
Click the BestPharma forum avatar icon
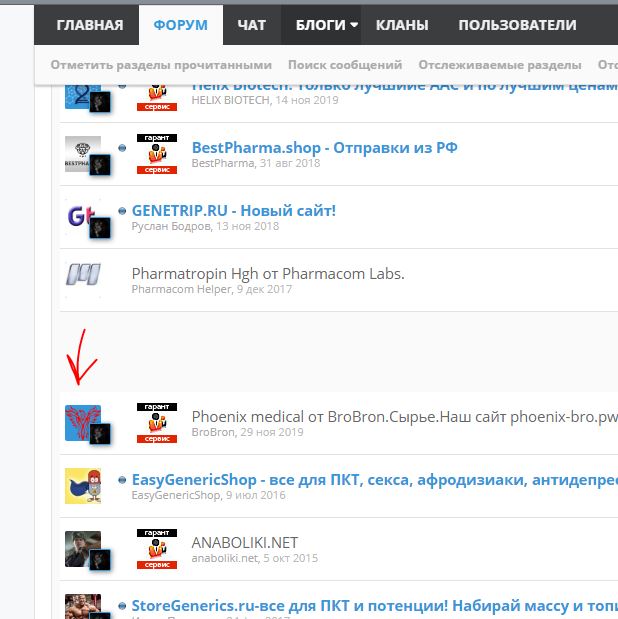(x=82, y=155)
